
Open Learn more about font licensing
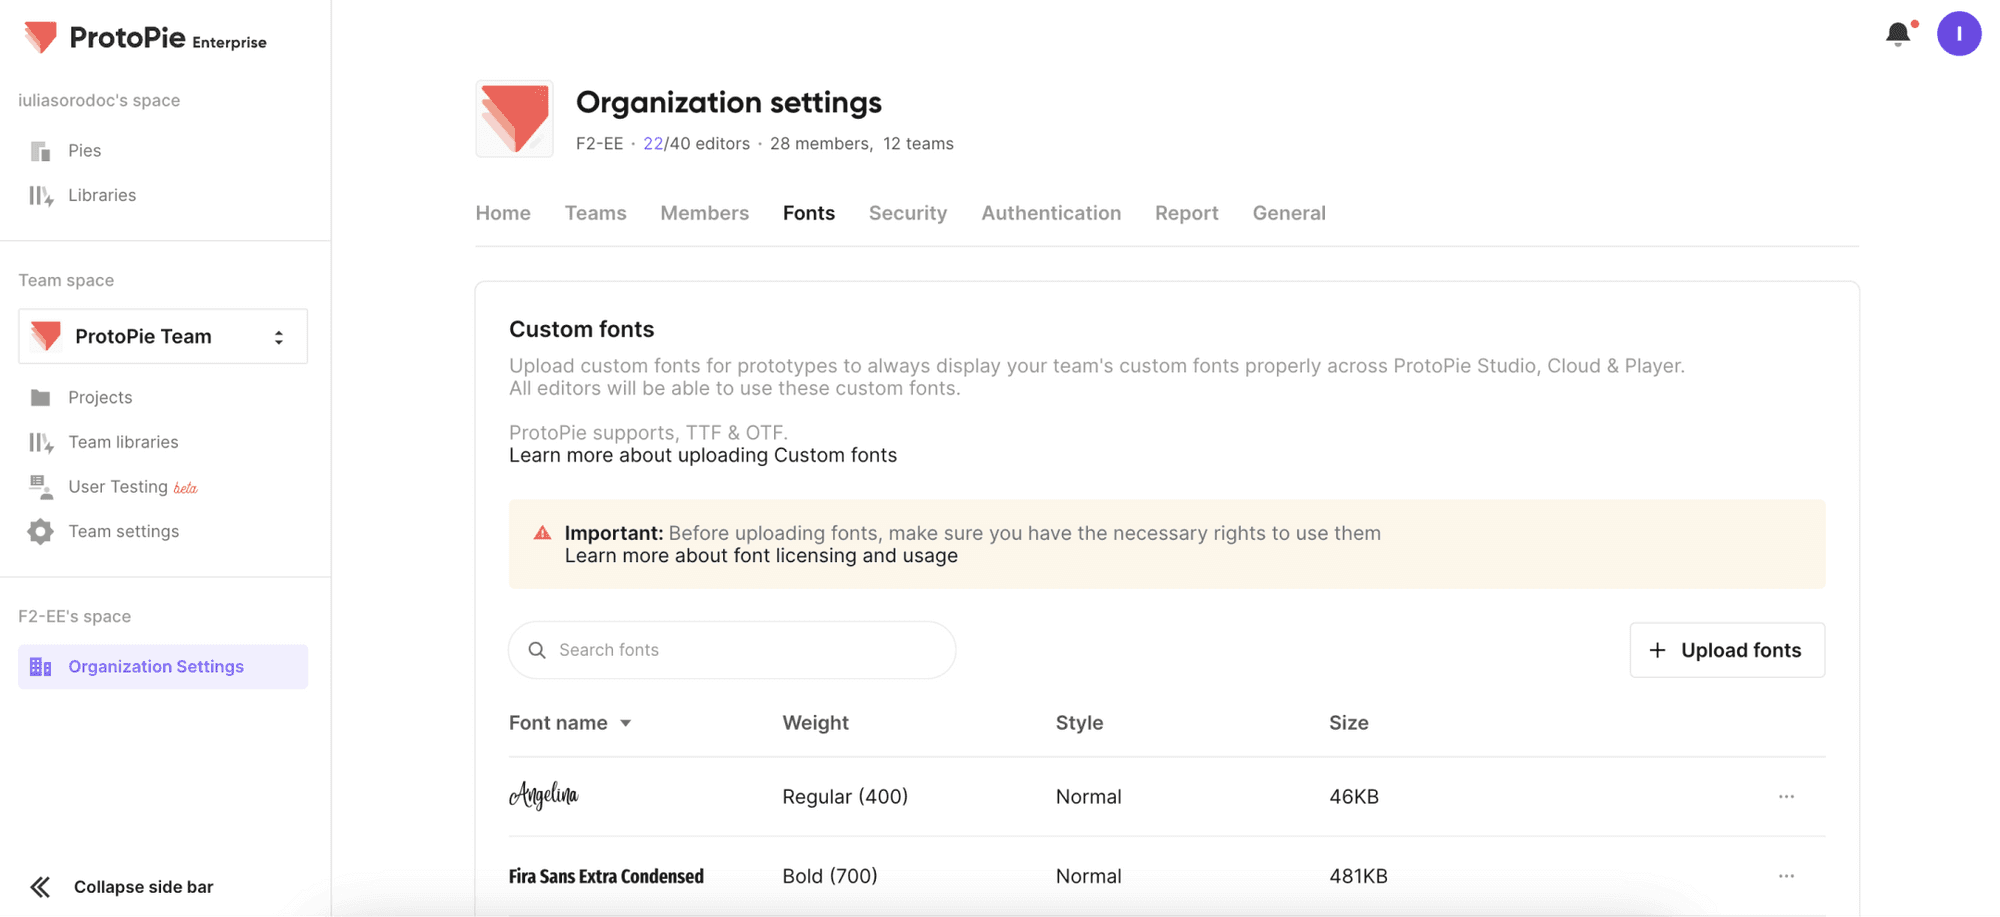[x=760, y=555]
